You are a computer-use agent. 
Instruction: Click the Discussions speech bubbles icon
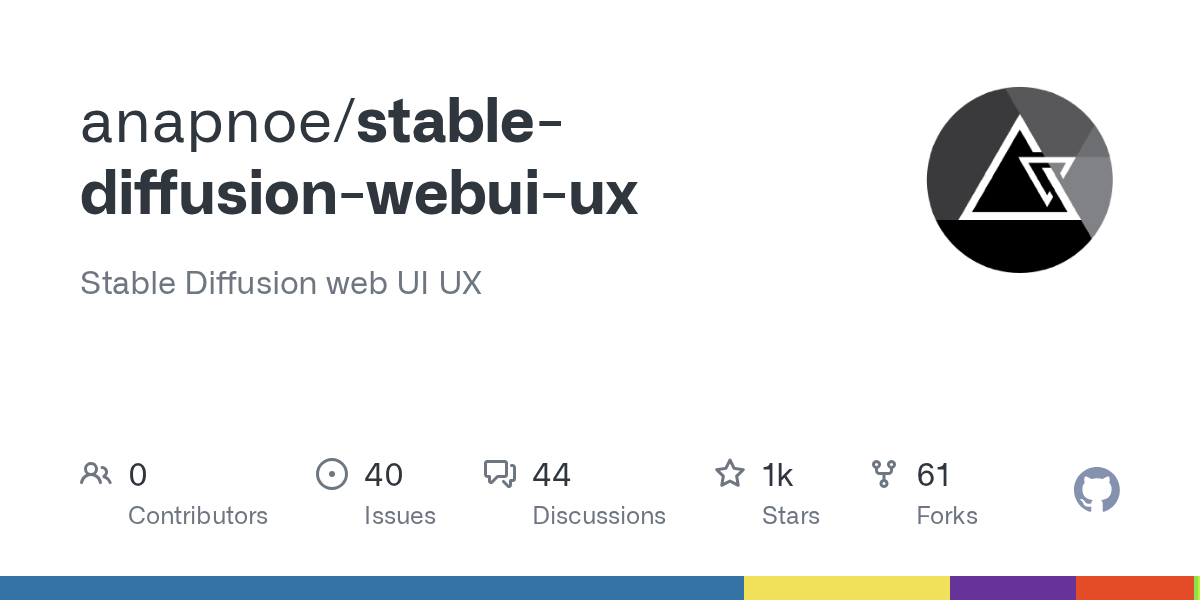point(499,474)
